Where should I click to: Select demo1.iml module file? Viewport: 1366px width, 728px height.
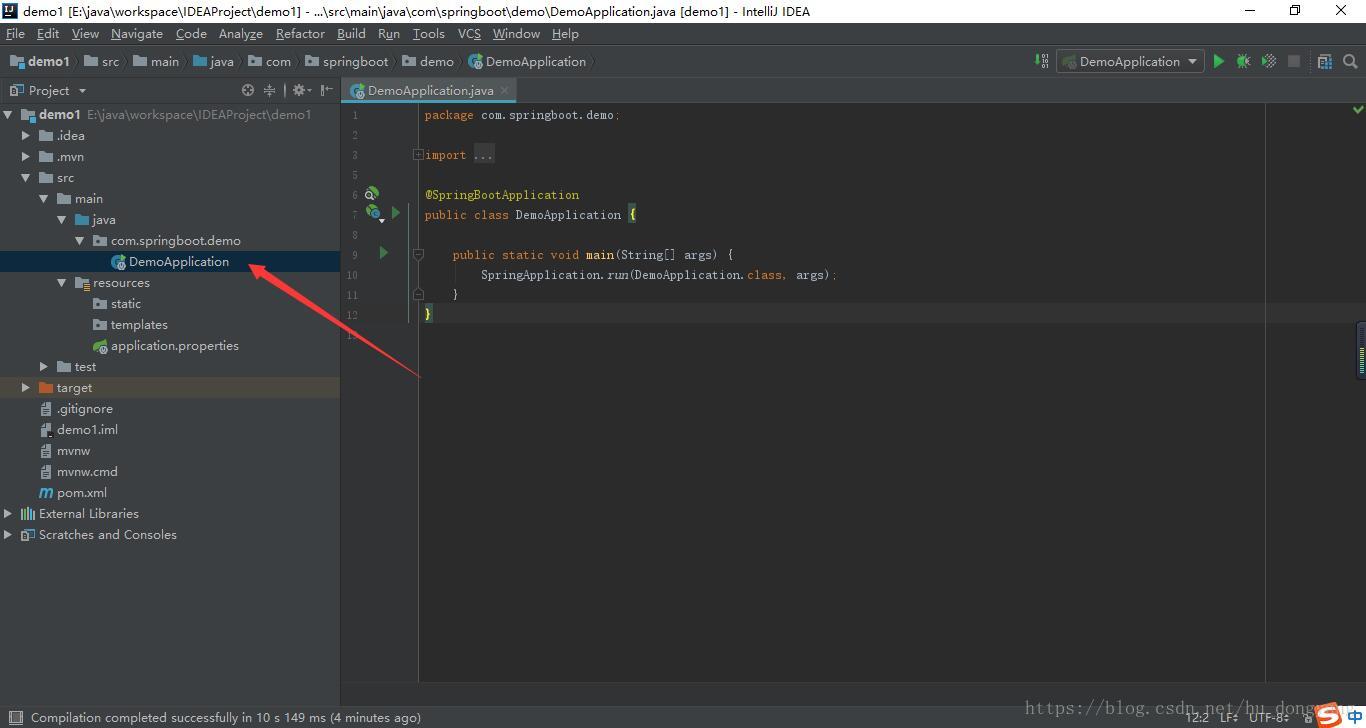click(x=79, y=429)
